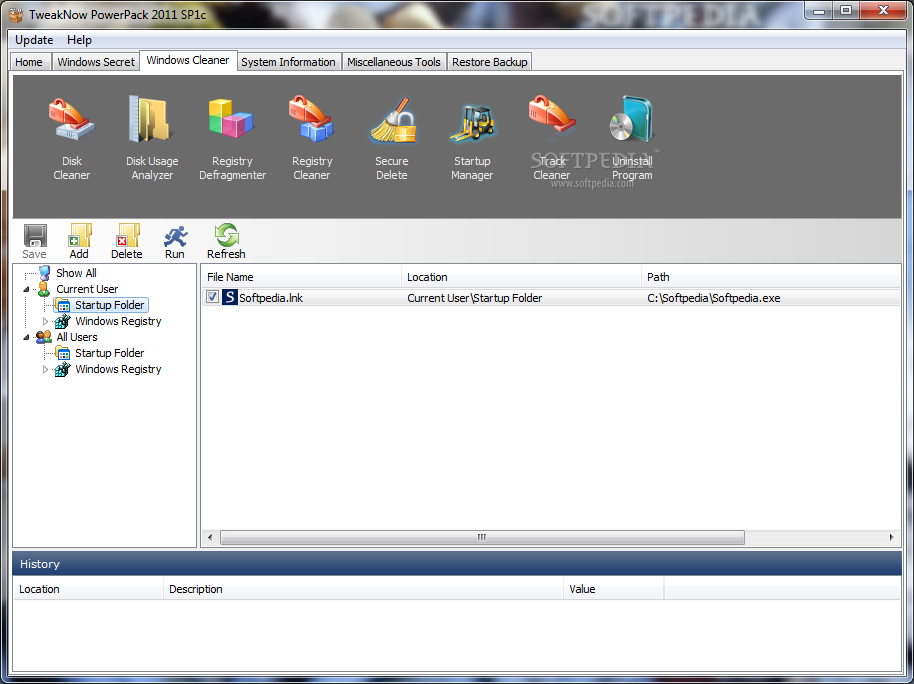Click the Save floppy disk button
The image size is (914, 684).
(x=34, y=241)
